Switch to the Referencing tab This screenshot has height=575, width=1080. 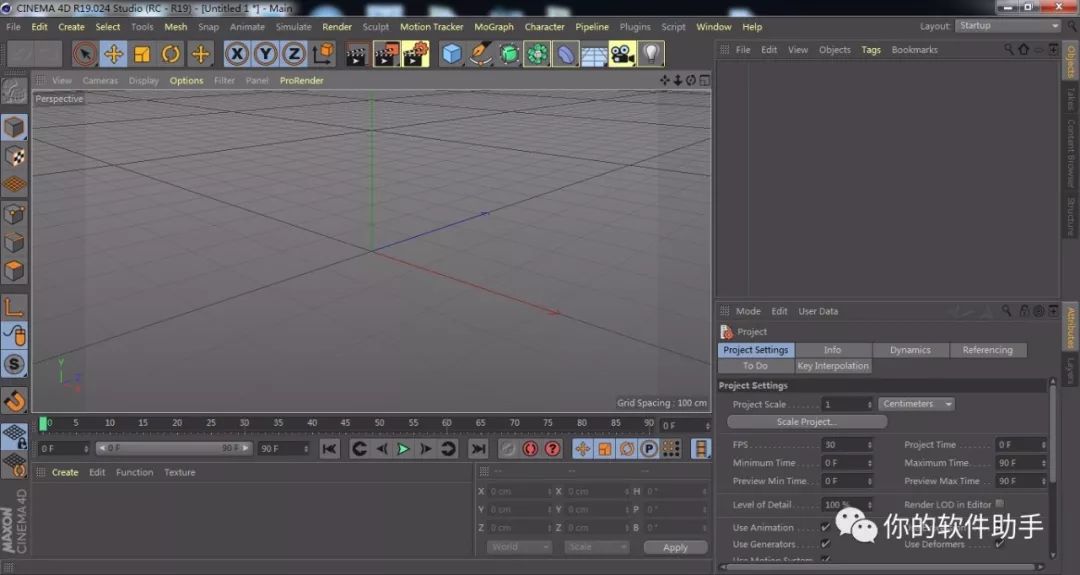point(988,350)
